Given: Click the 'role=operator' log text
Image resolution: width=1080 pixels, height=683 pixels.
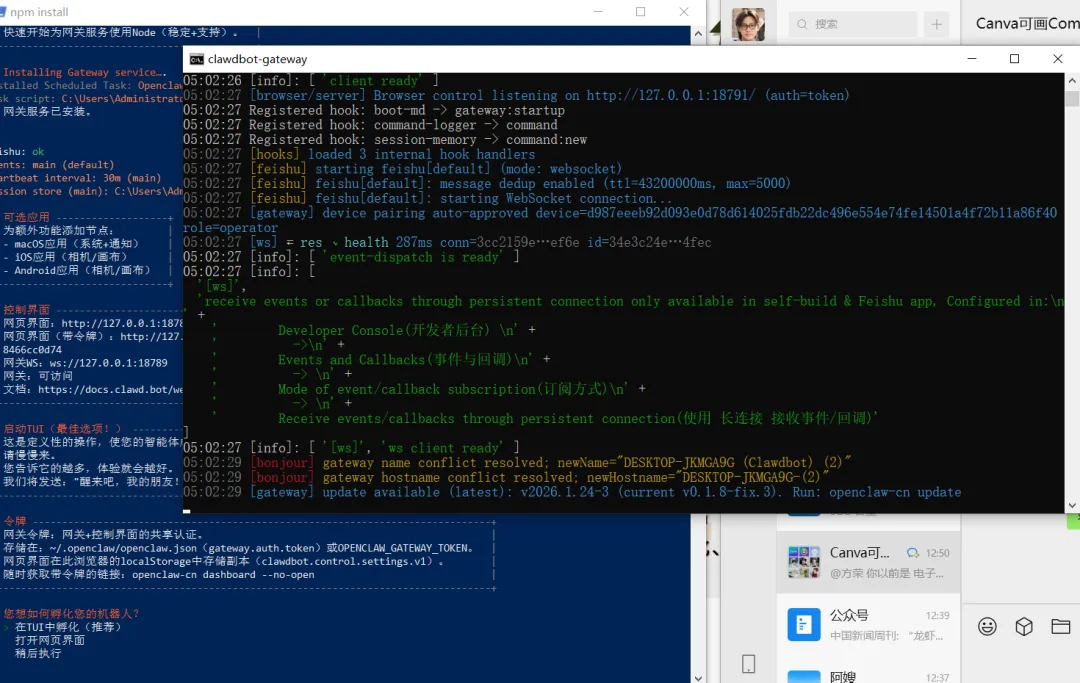Looking at the screenshot, I should tap(230, 228).
